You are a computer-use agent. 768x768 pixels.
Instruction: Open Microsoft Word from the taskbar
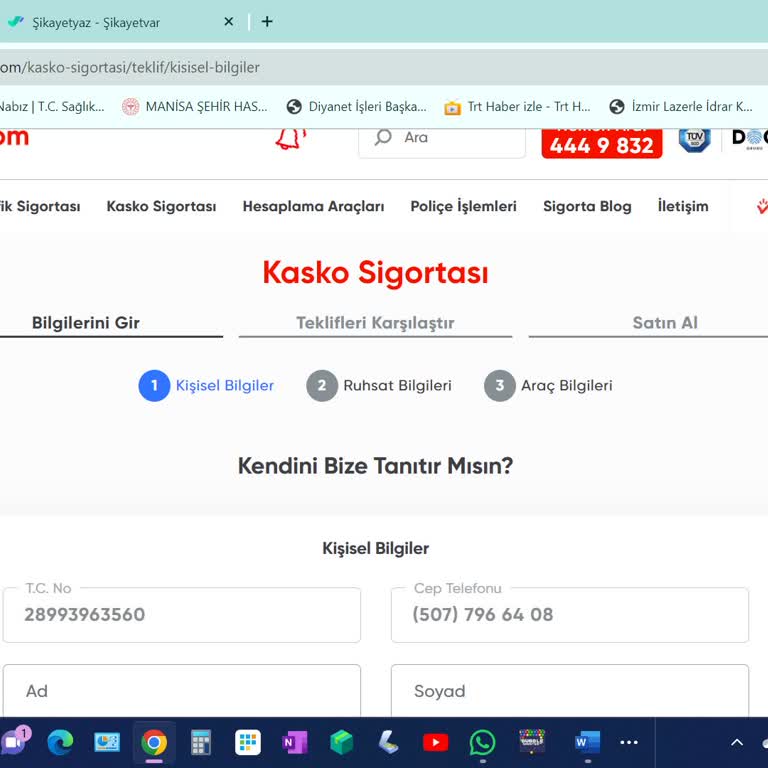coord(587,743)
